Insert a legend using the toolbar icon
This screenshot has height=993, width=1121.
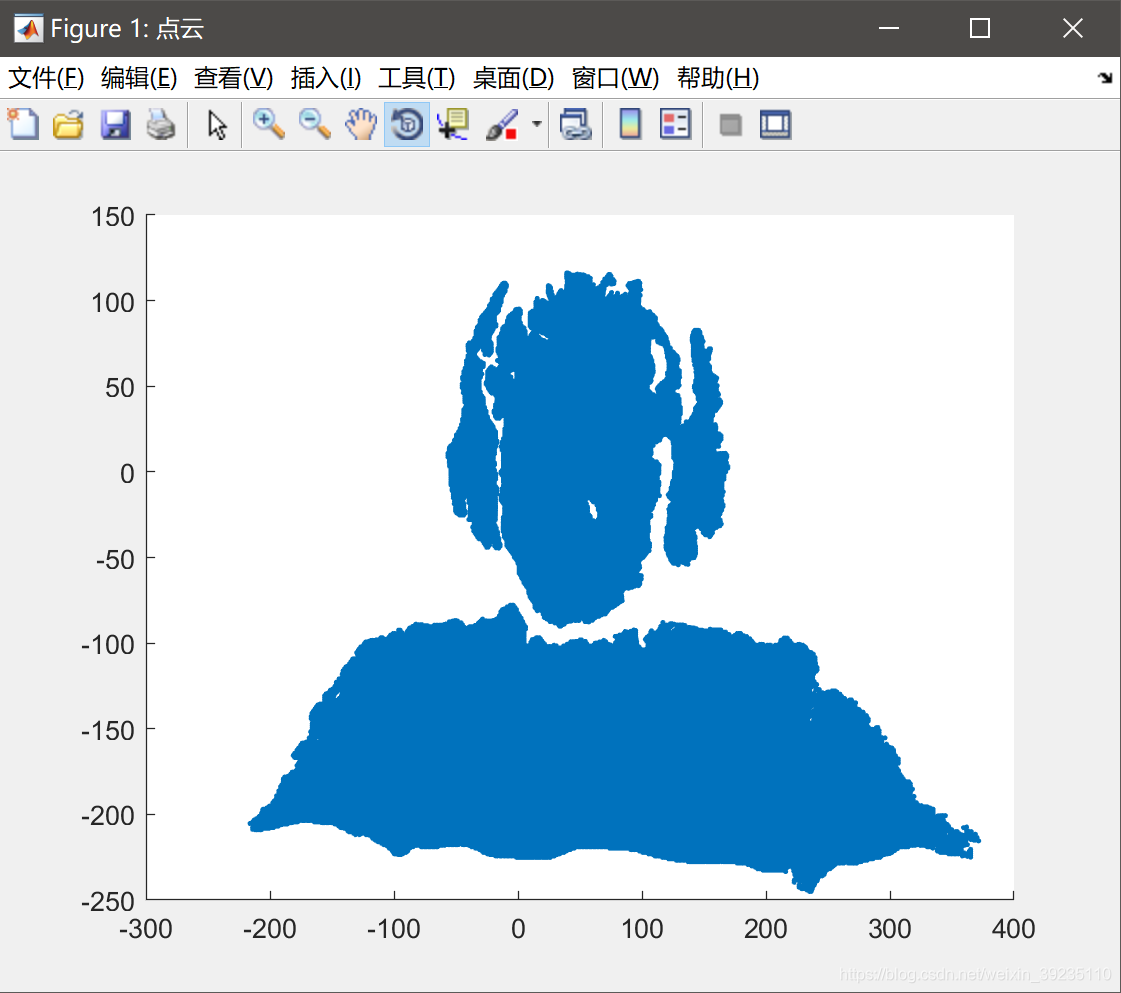[x=676, y=124]
